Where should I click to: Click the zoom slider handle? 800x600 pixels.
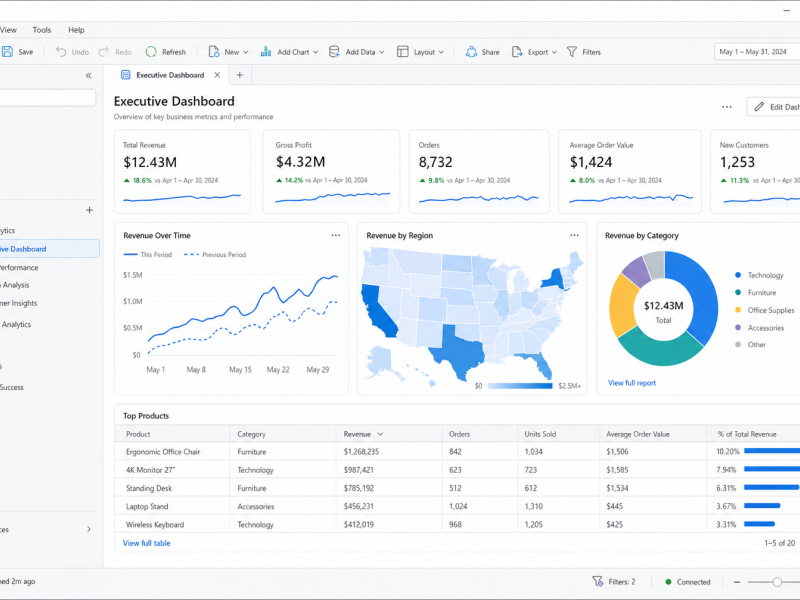pos(777,582)
